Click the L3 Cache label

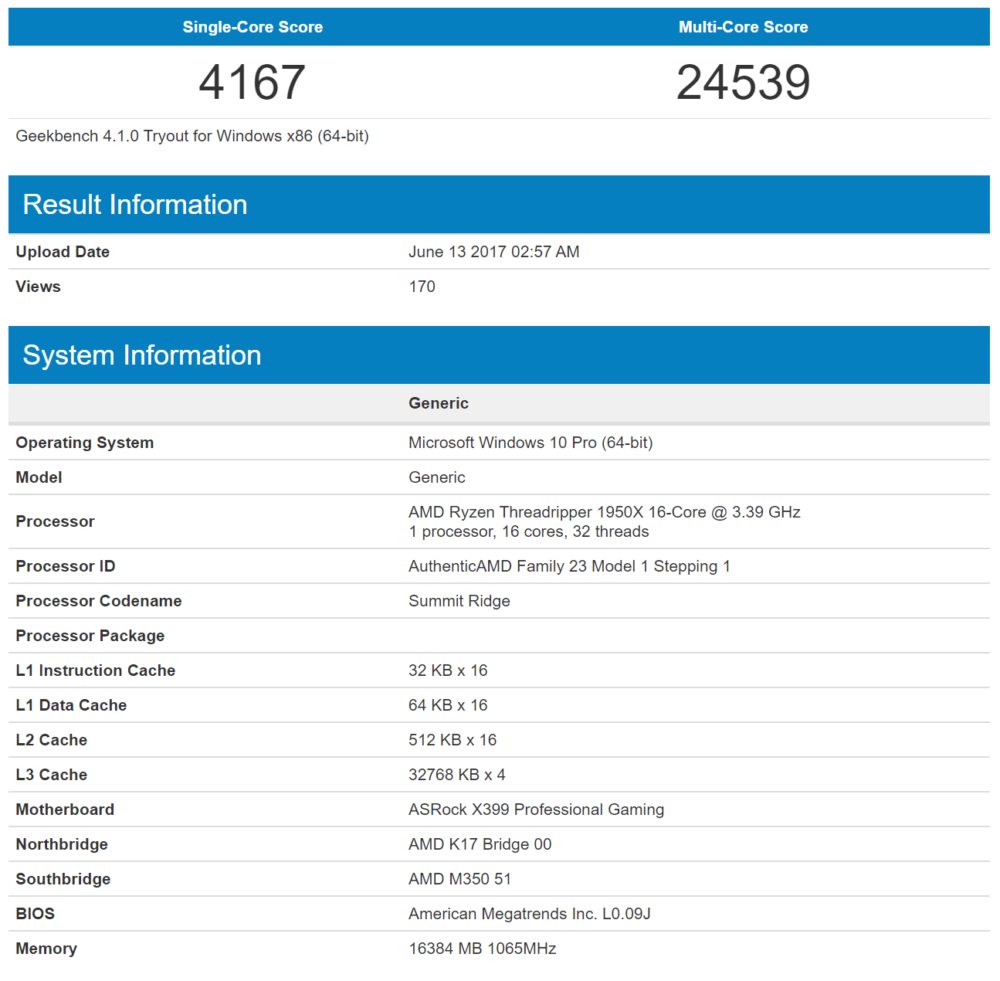coord(51,774)
